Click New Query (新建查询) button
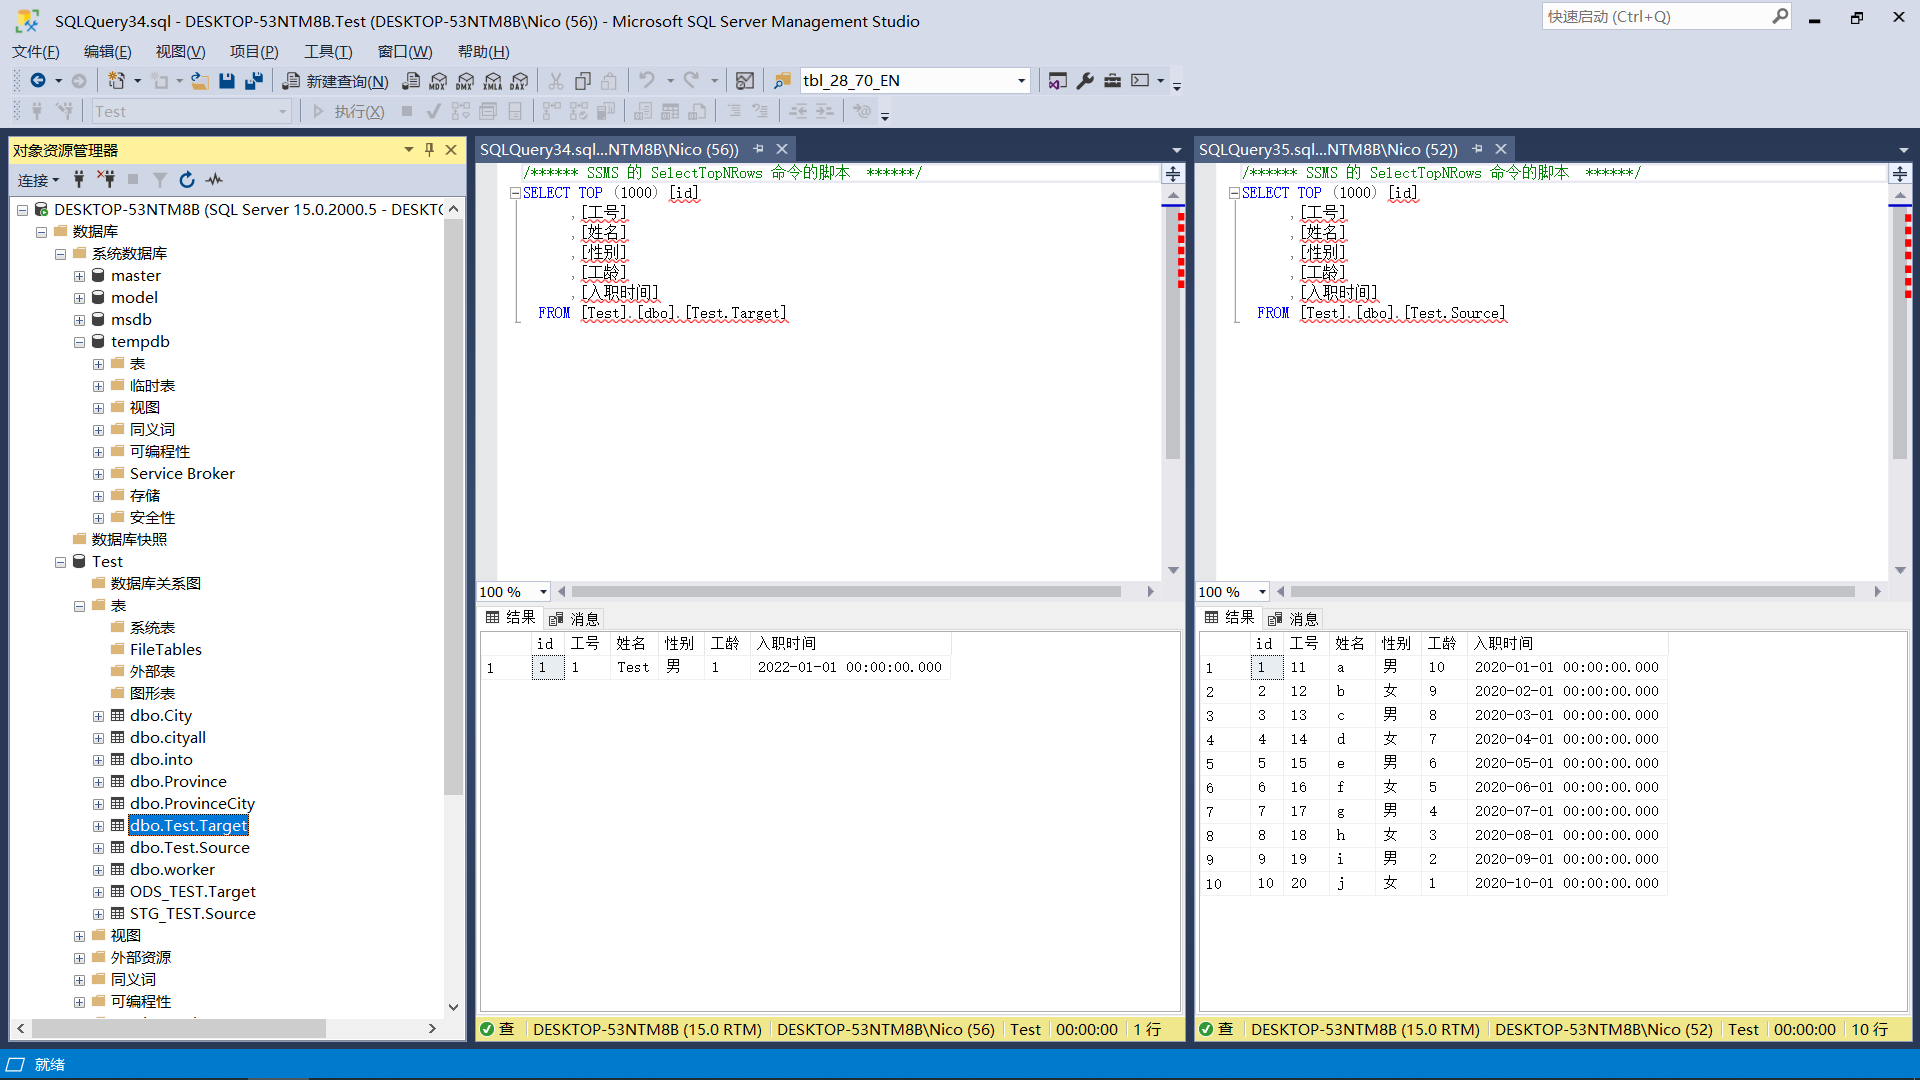The width and height of the screenshot is (1920, 1080). pyautogui.click(x=335, y=81)
